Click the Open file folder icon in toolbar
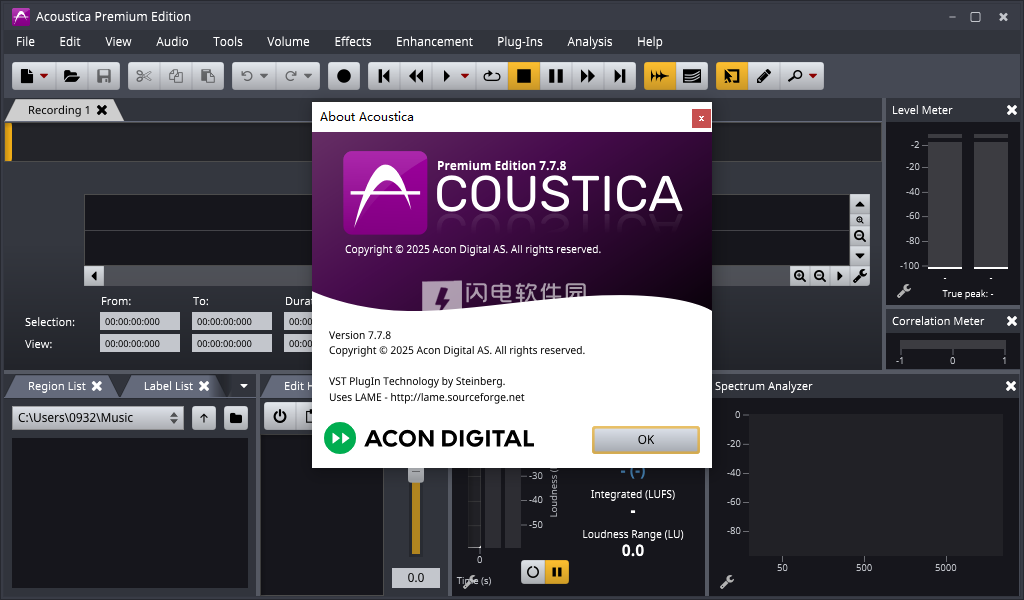This screenshot has width=1024, height=600. pyautogui.click(x=72, y=76)
